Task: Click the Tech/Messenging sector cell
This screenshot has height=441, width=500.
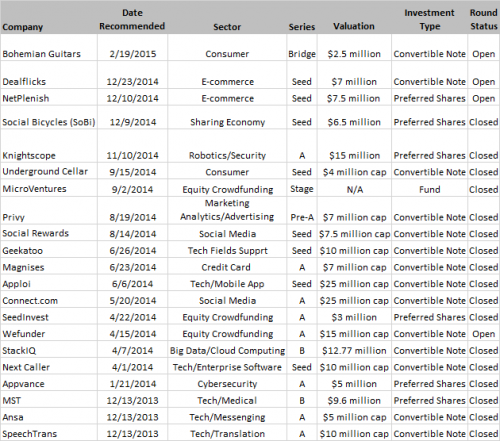Action: click(227, 417)
